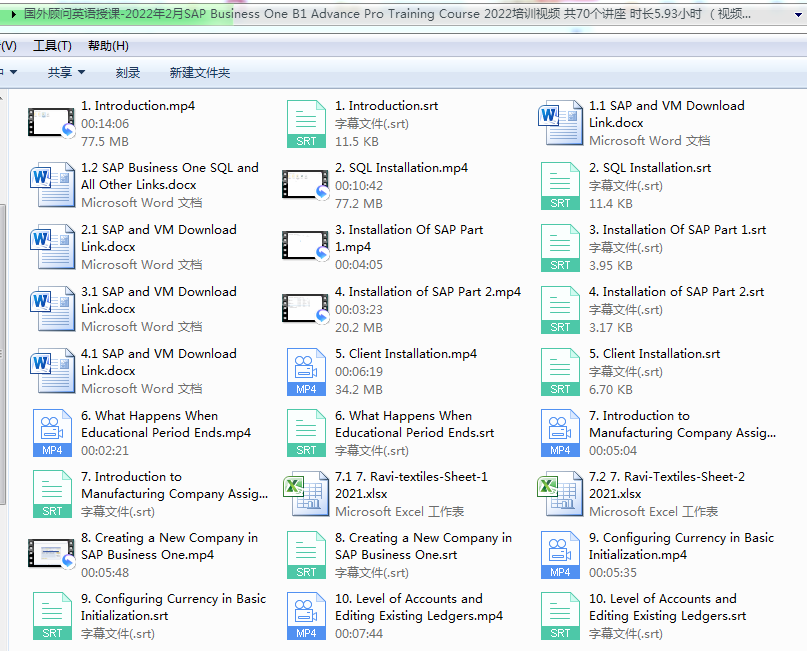
Task: Select the 6. What Happens When Educational Period Ends.srt icon
Action: pos(306,433)
